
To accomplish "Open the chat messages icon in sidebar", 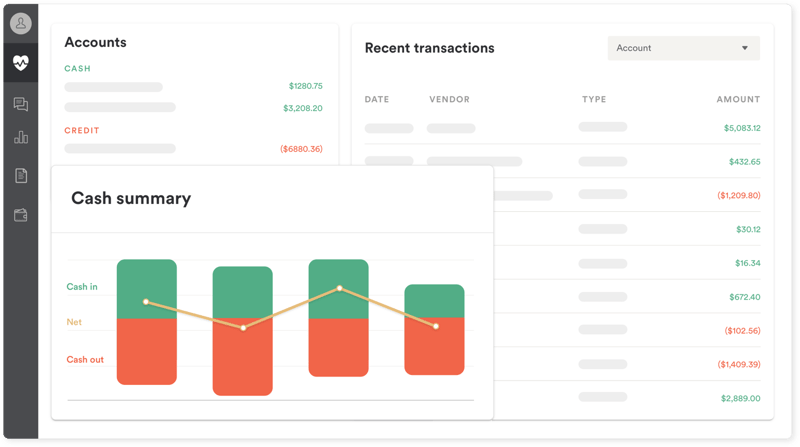I will point(20,103).
